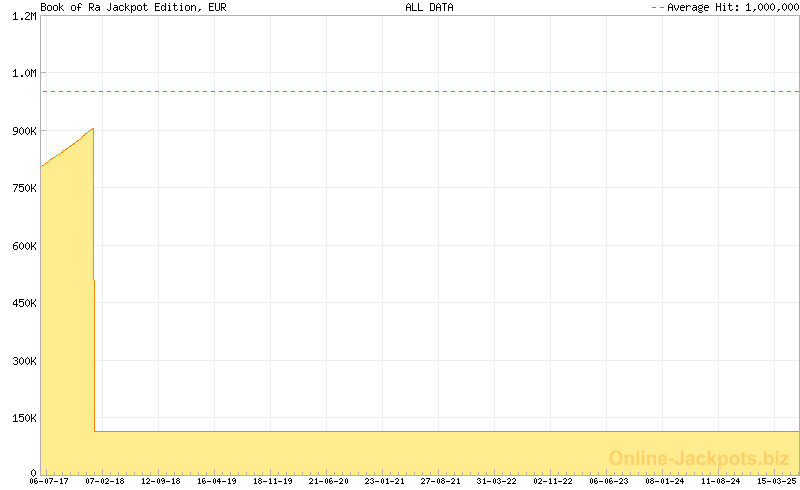
Task: Select the 06-07-17 date label
Action: [x=48, y=481]
